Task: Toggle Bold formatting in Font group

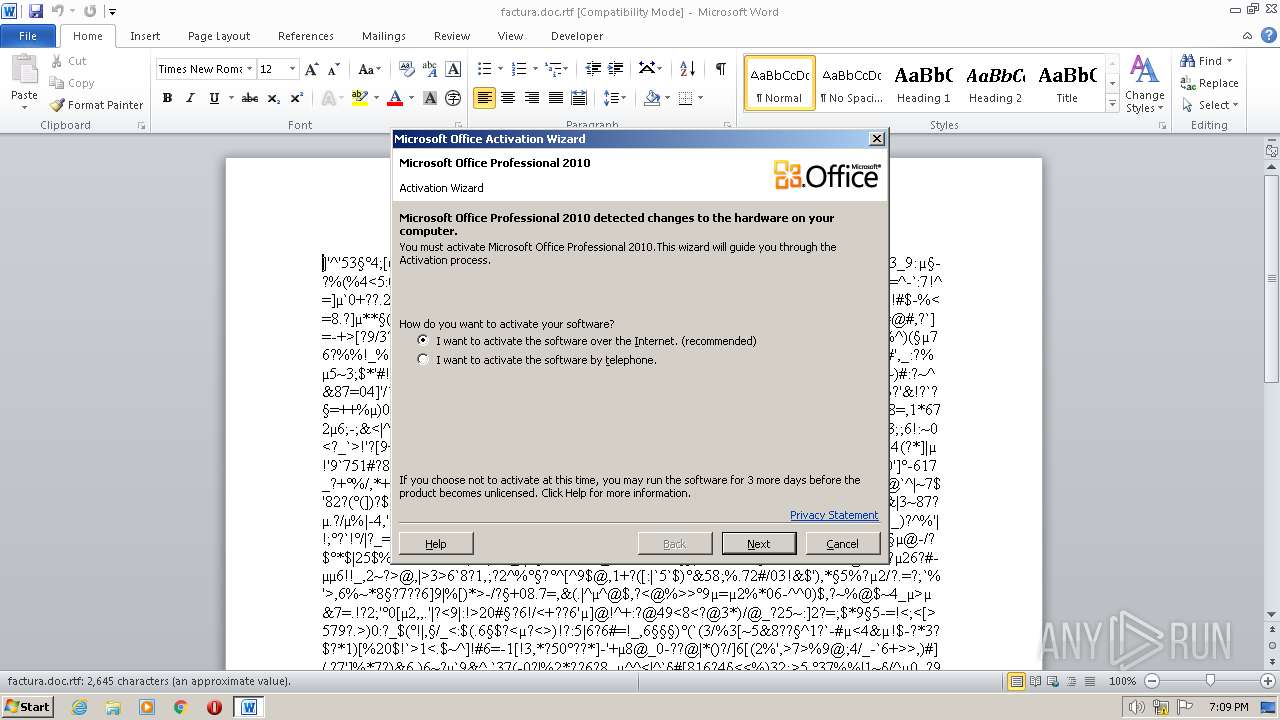Action: click(167, 98)
